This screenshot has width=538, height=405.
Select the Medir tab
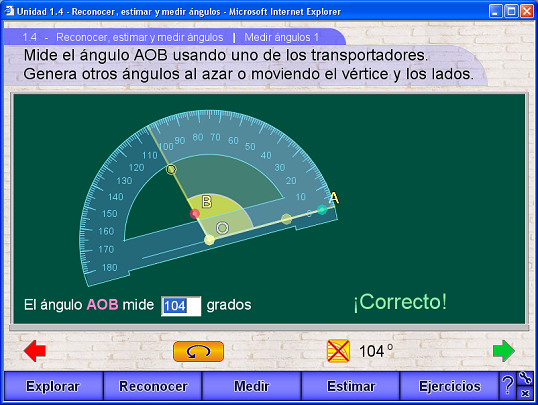[x=252, y=386]
